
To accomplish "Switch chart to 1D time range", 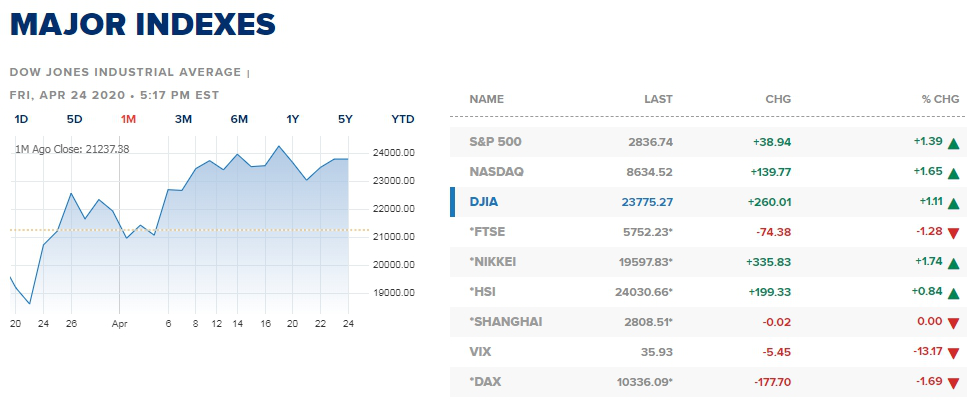I will (x=21, y=119).
